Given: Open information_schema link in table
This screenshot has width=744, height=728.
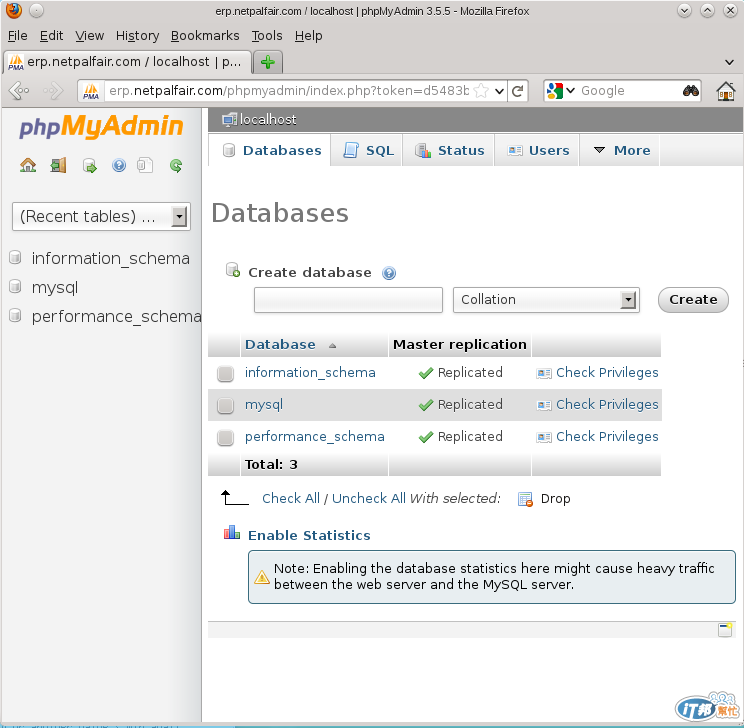Looking at the screenshot, I should [x=310, y=373].
